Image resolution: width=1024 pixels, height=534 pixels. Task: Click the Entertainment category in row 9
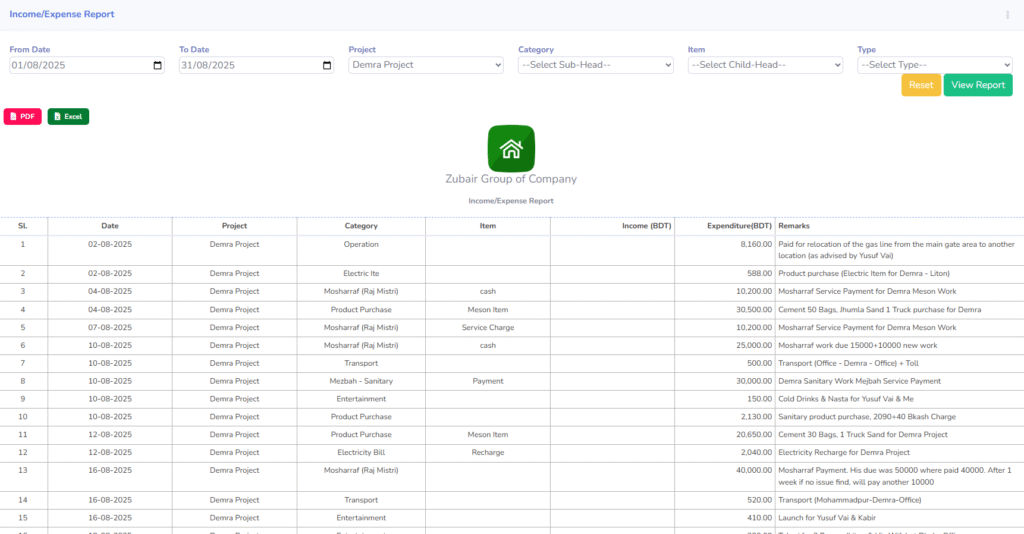[x=361, y=399]
